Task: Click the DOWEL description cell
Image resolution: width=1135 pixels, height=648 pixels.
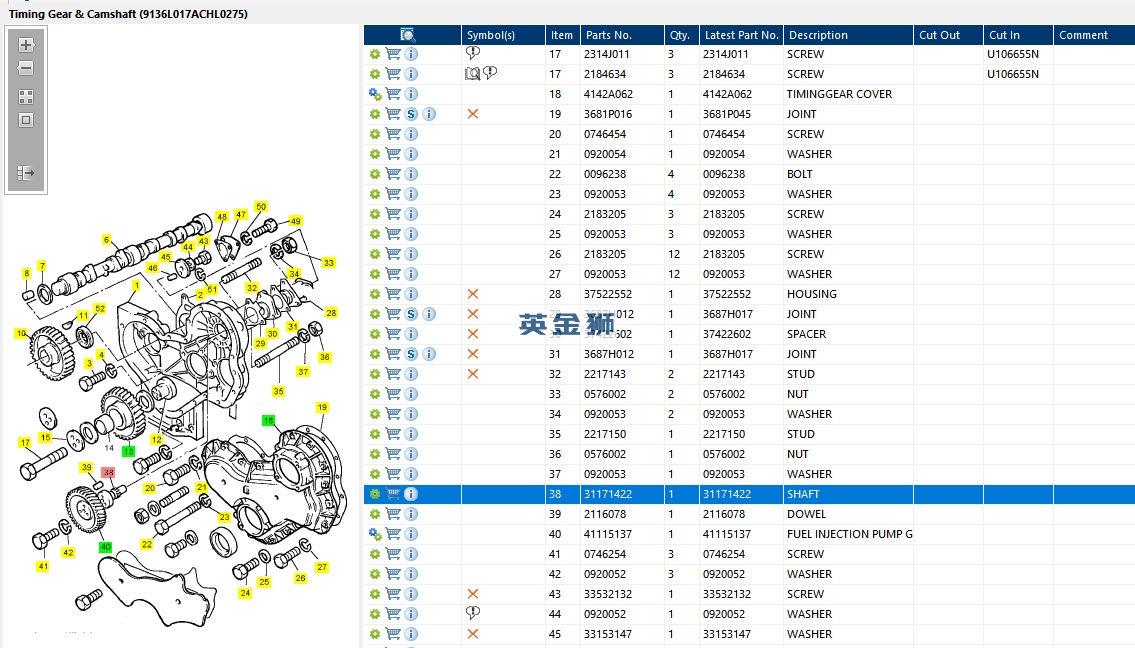Action: coord(806,514)
